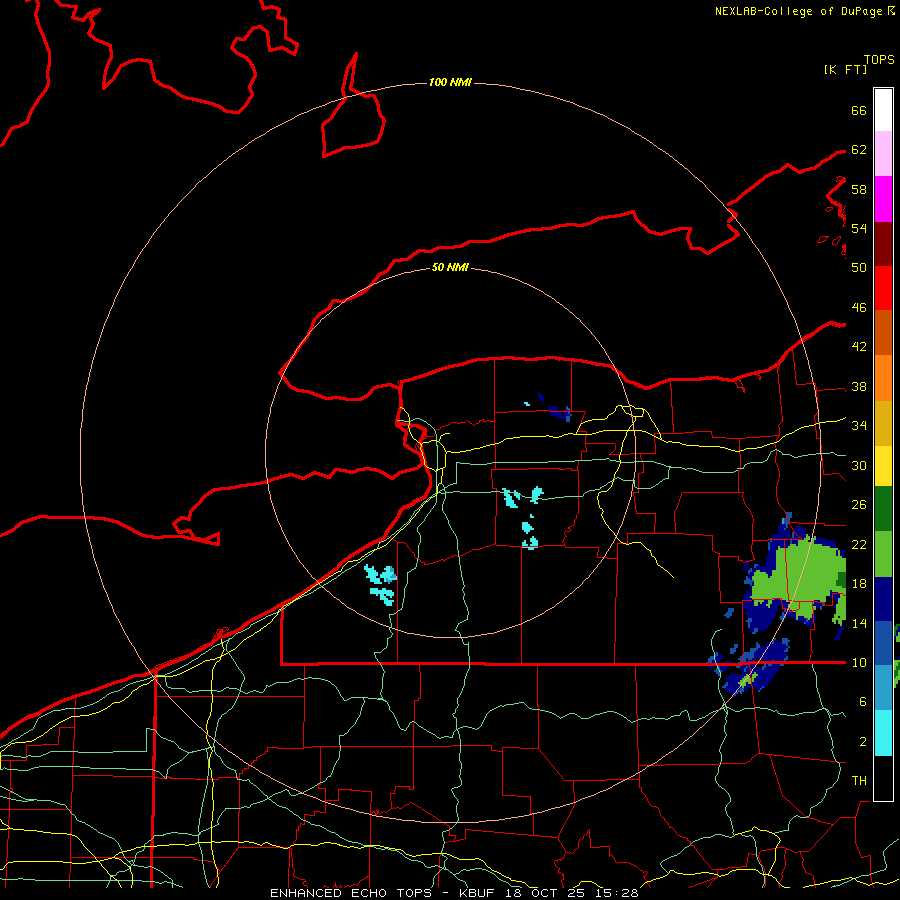Click the legend value label '30'

pyautogui.click(x=859, y=465)
